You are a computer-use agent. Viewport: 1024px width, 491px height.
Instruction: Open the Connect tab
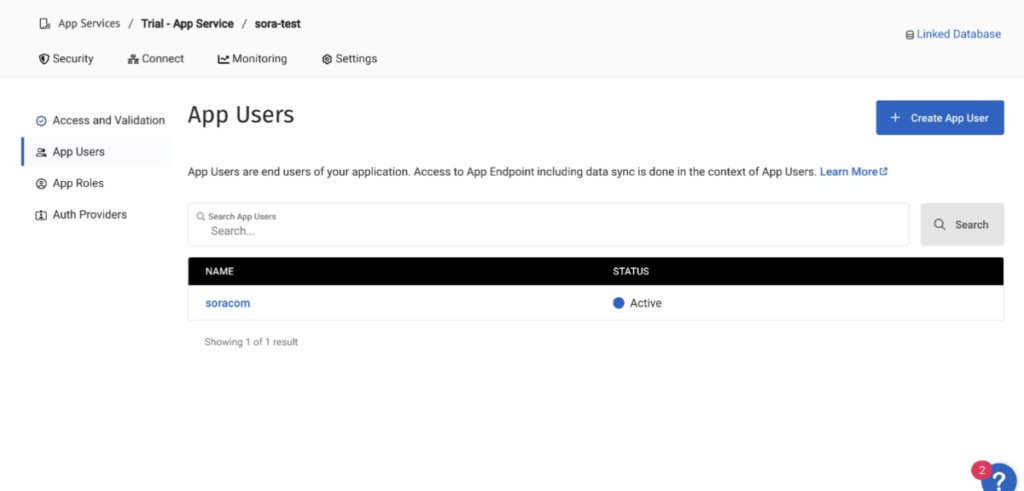(x=156, y=59)
